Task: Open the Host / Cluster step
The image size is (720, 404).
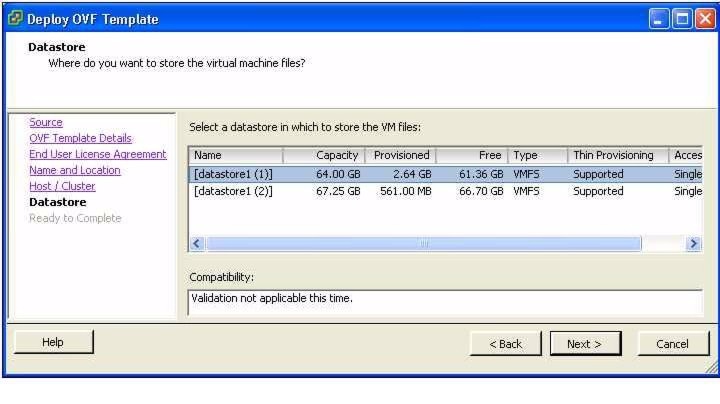Action: coord(62,186)
